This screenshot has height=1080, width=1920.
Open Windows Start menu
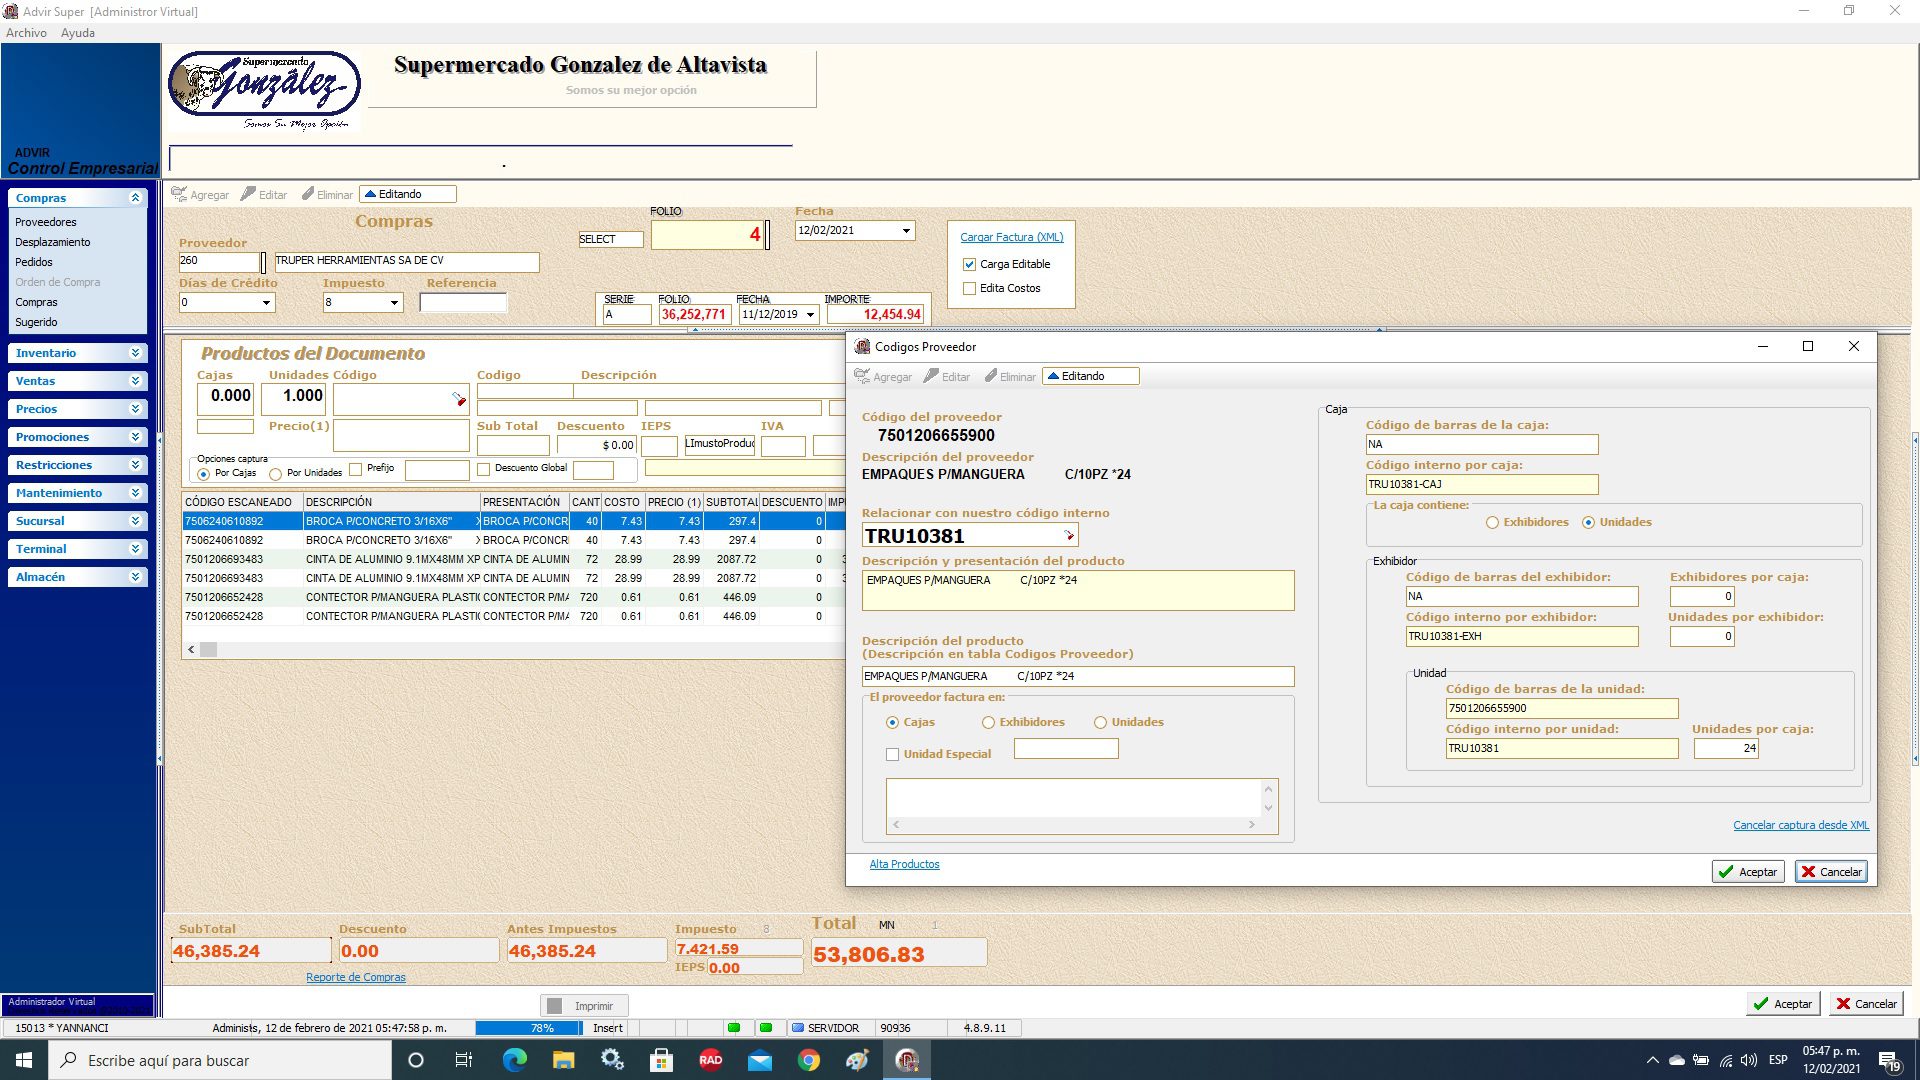(x=24, y=1060)
